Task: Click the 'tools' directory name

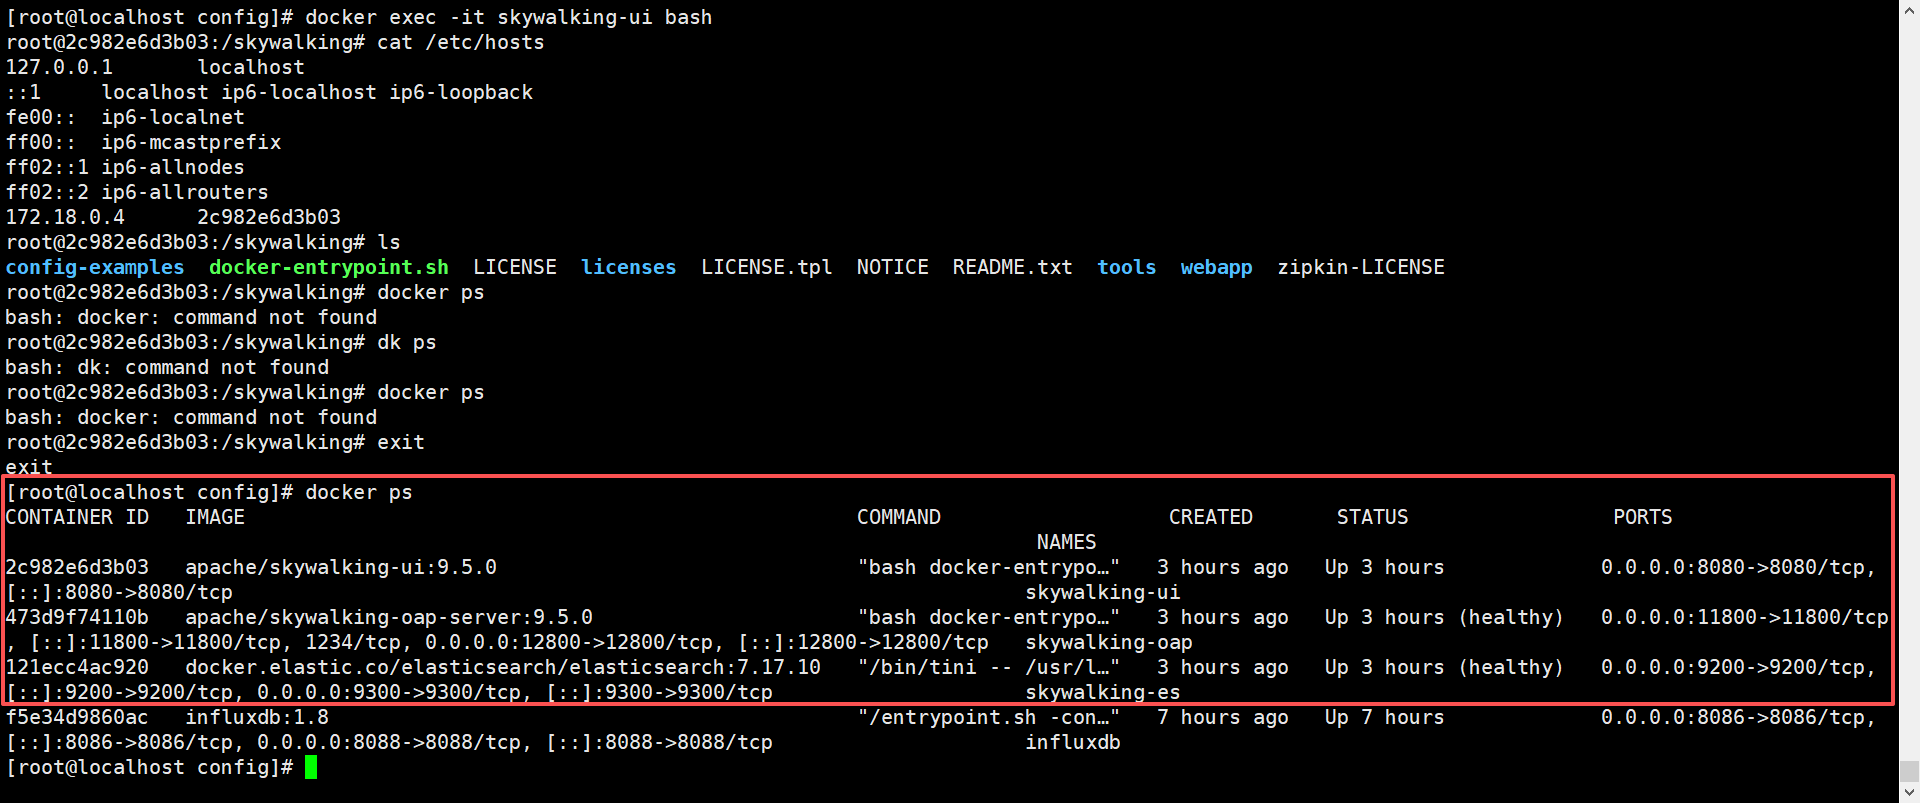Action: (x=1127, y=267)
